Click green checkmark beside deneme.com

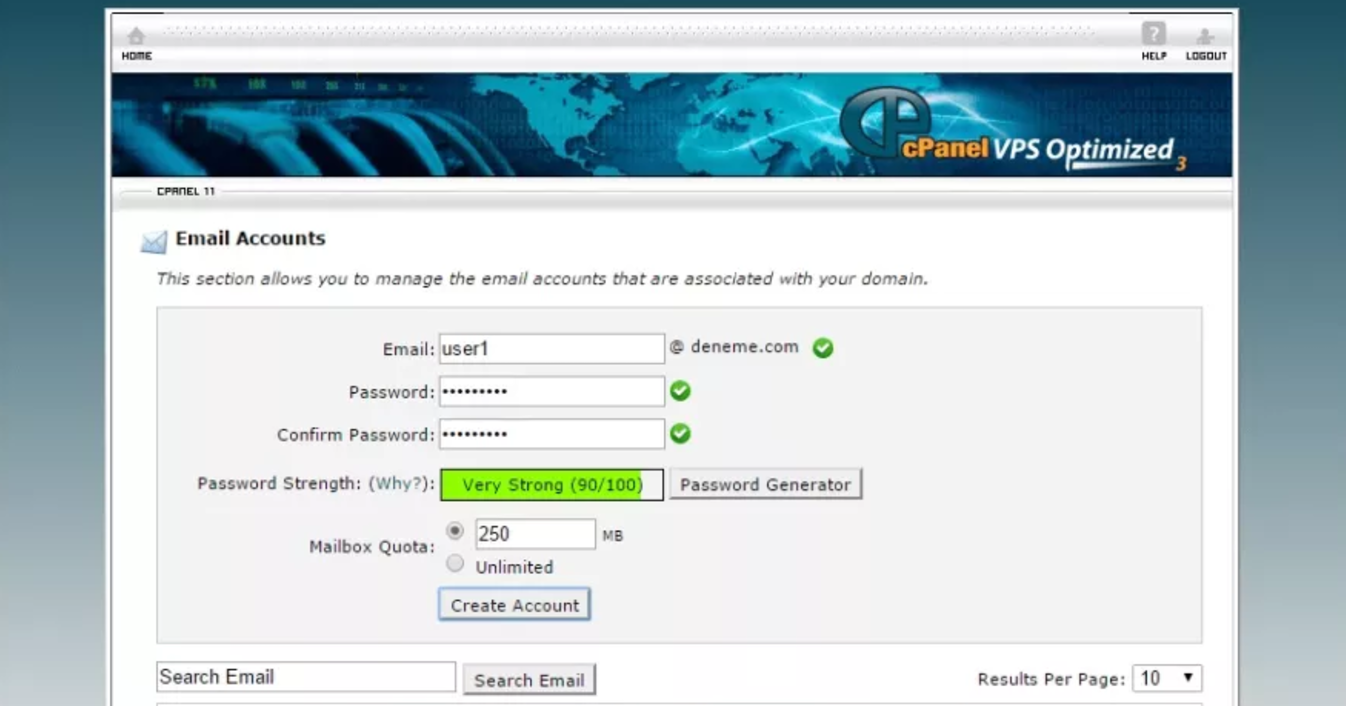tap(823, 348)
